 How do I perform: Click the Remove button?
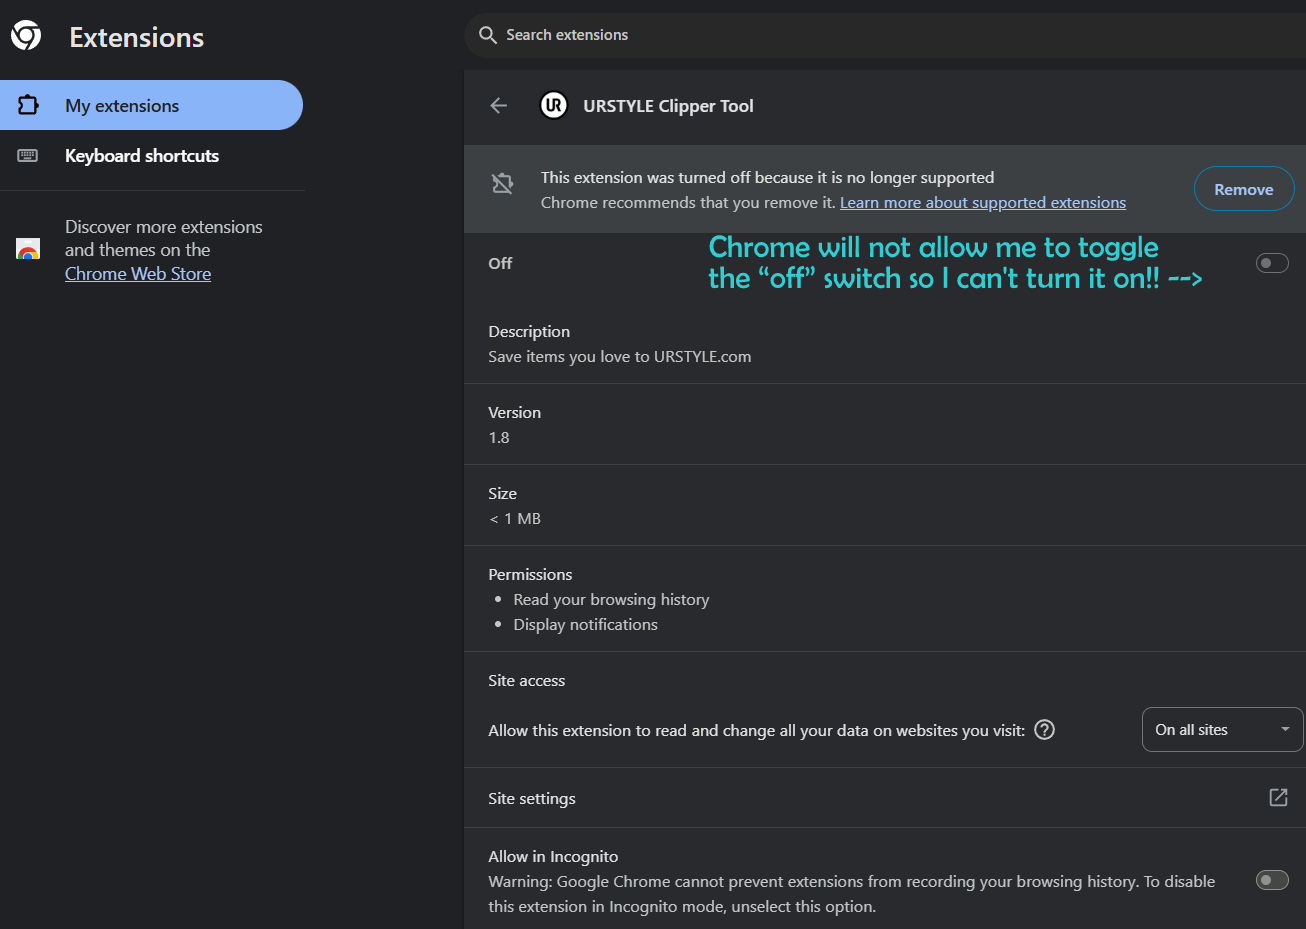(x=1244, y=189)
